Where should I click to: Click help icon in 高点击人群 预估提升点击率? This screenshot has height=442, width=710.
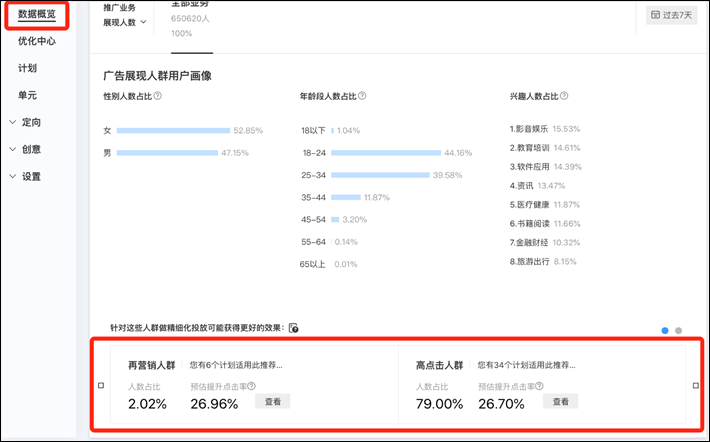(x=540, y=386)
